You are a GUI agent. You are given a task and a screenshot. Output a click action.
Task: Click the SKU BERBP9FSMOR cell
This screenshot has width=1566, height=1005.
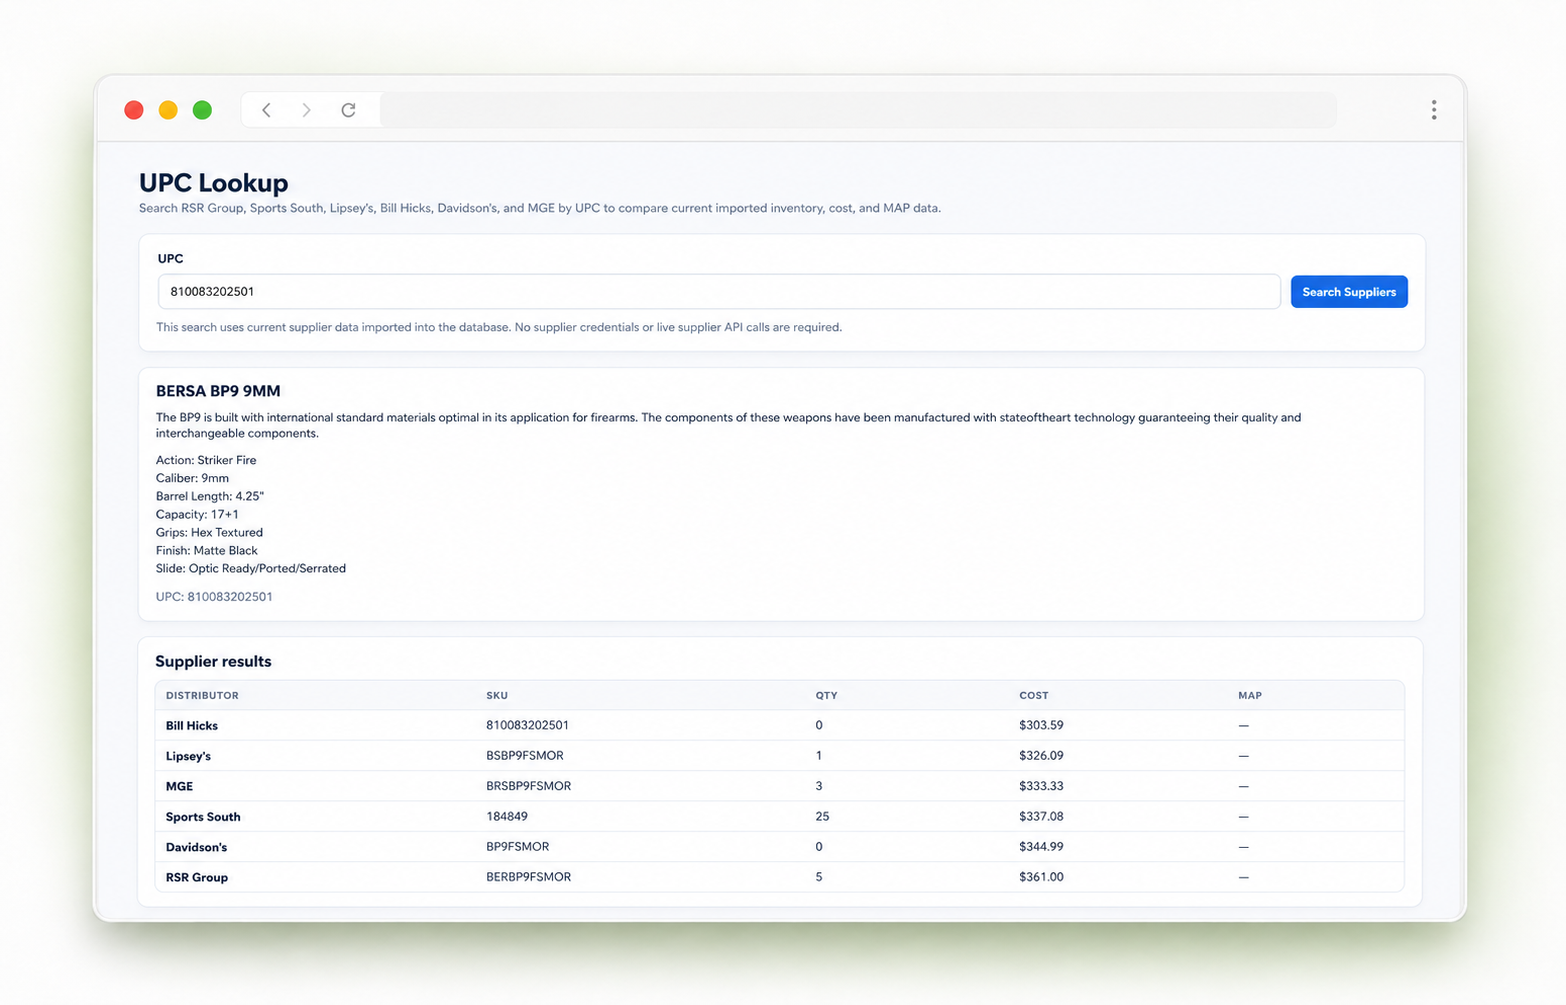coord(528,877)
